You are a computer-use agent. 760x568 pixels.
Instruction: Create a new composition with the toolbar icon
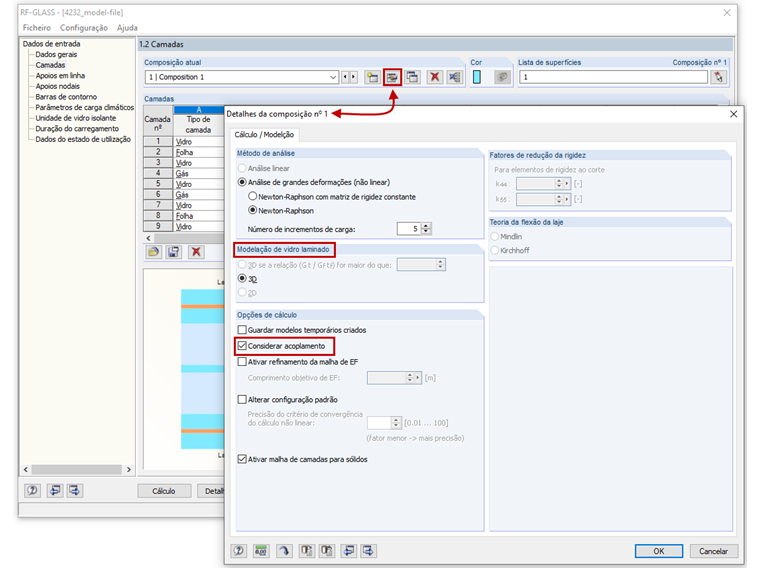372,77
